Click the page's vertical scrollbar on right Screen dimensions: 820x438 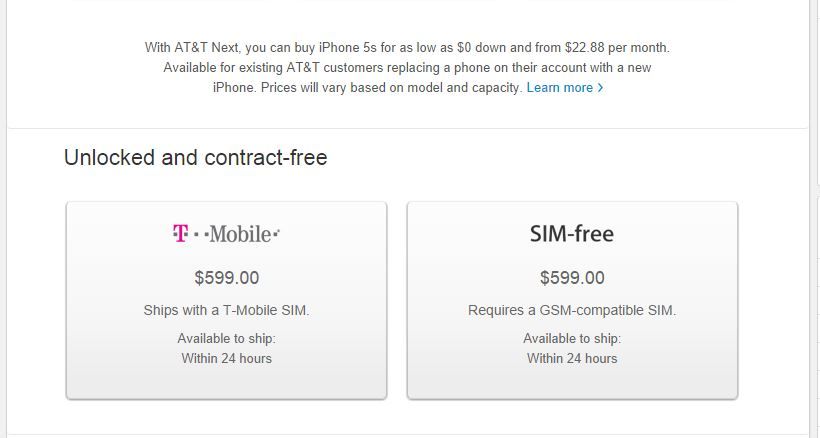click(815, 219)
